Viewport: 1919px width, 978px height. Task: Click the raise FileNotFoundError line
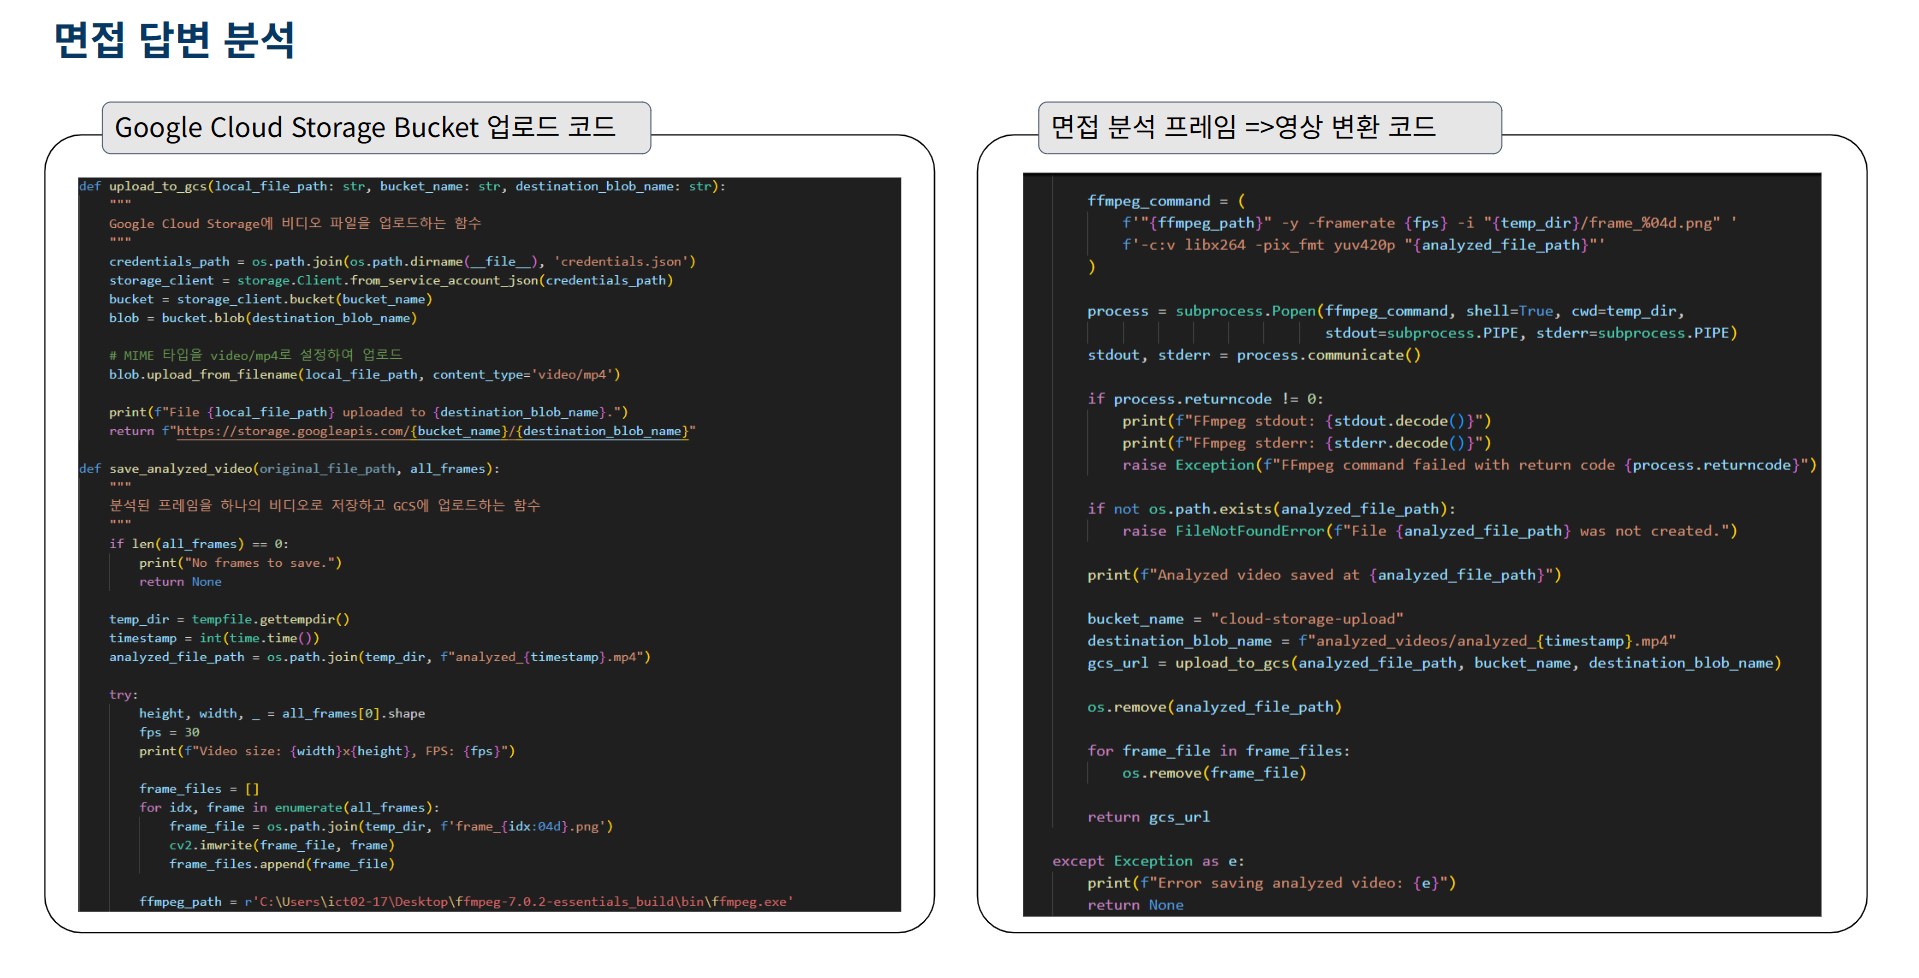point(1428,531)
